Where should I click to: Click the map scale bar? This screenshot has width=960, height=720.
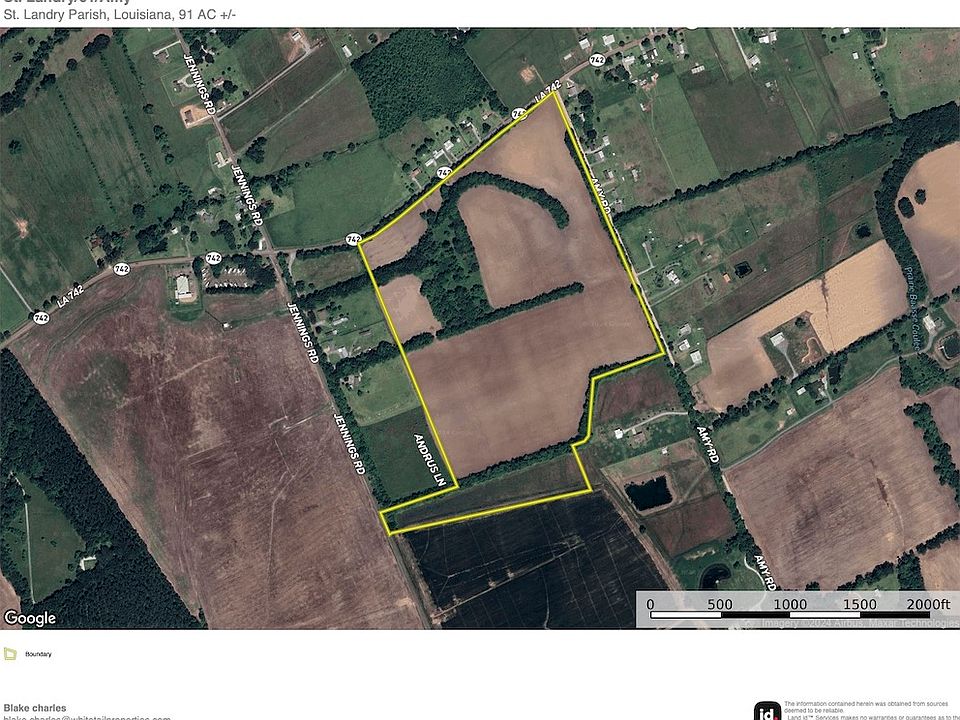tap(798, 610)
